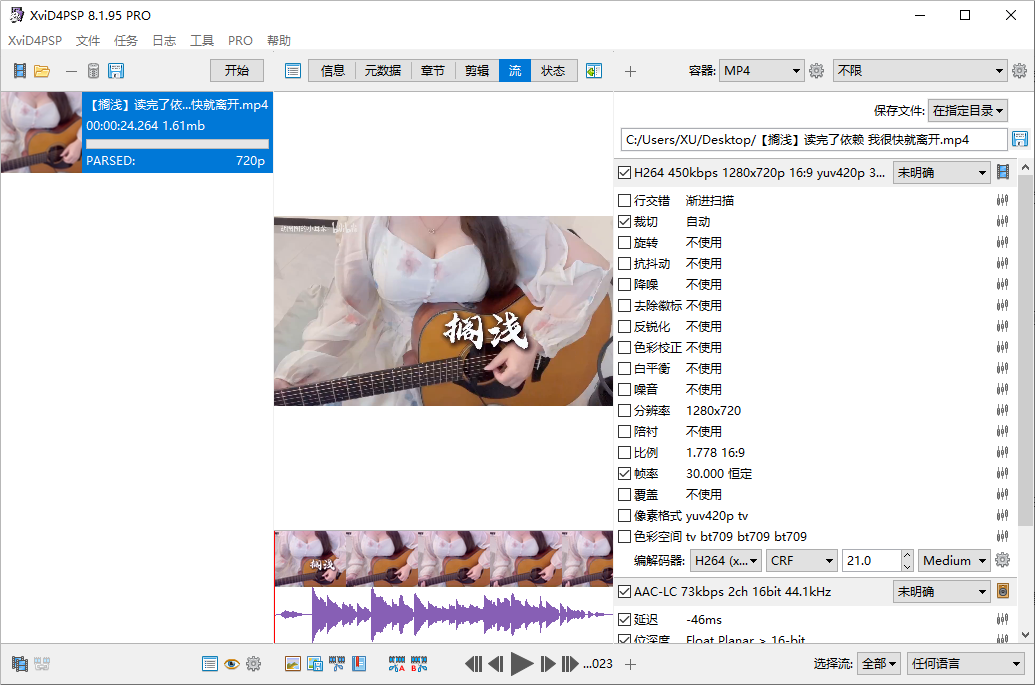The width and height of the screenshot is (1035, 685).
Task: Click encoder settings gear beside Medium preset
Action: click(x=1002, y=561)
